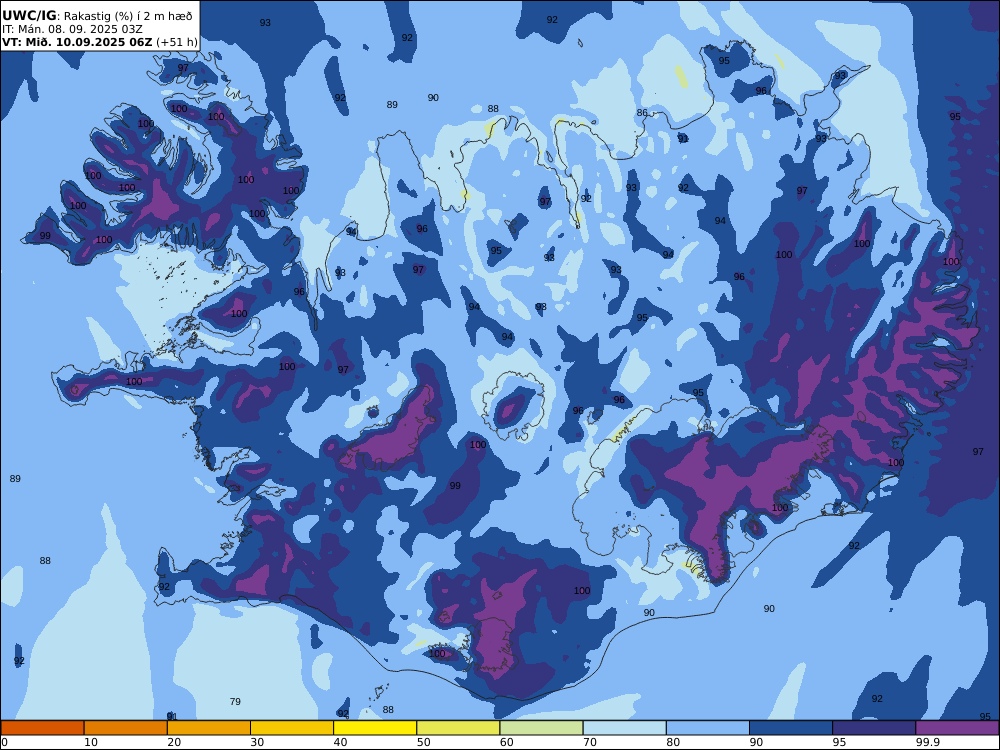Click the legend tick label '80'
Screen dimensions: 1000x750
pyautogui.click(x=673, y=742)
